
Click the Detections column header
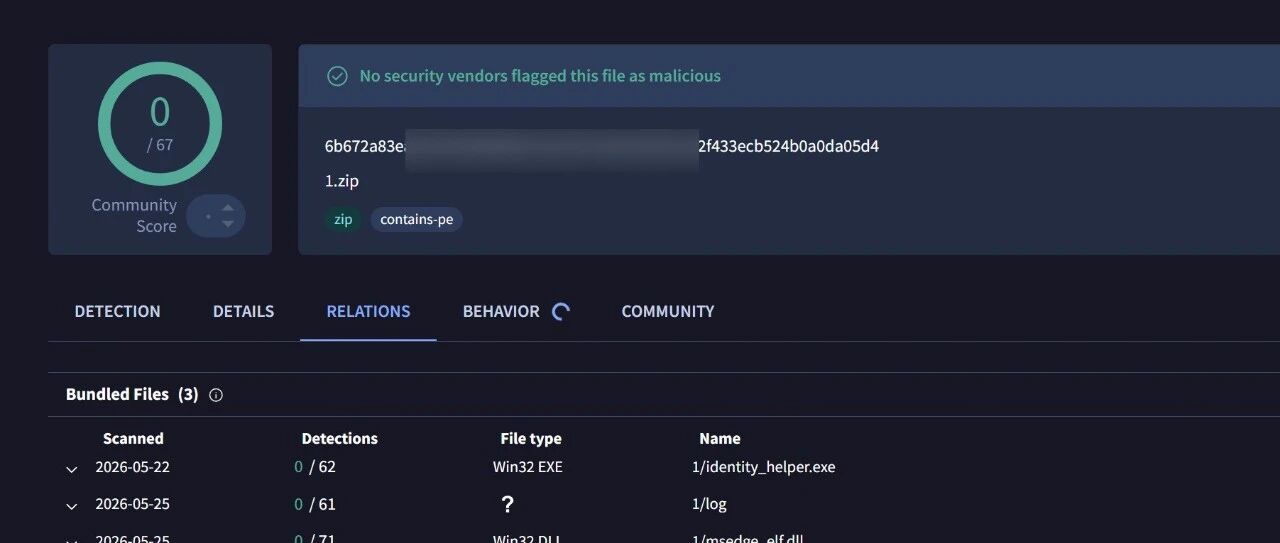click(340, 438)
